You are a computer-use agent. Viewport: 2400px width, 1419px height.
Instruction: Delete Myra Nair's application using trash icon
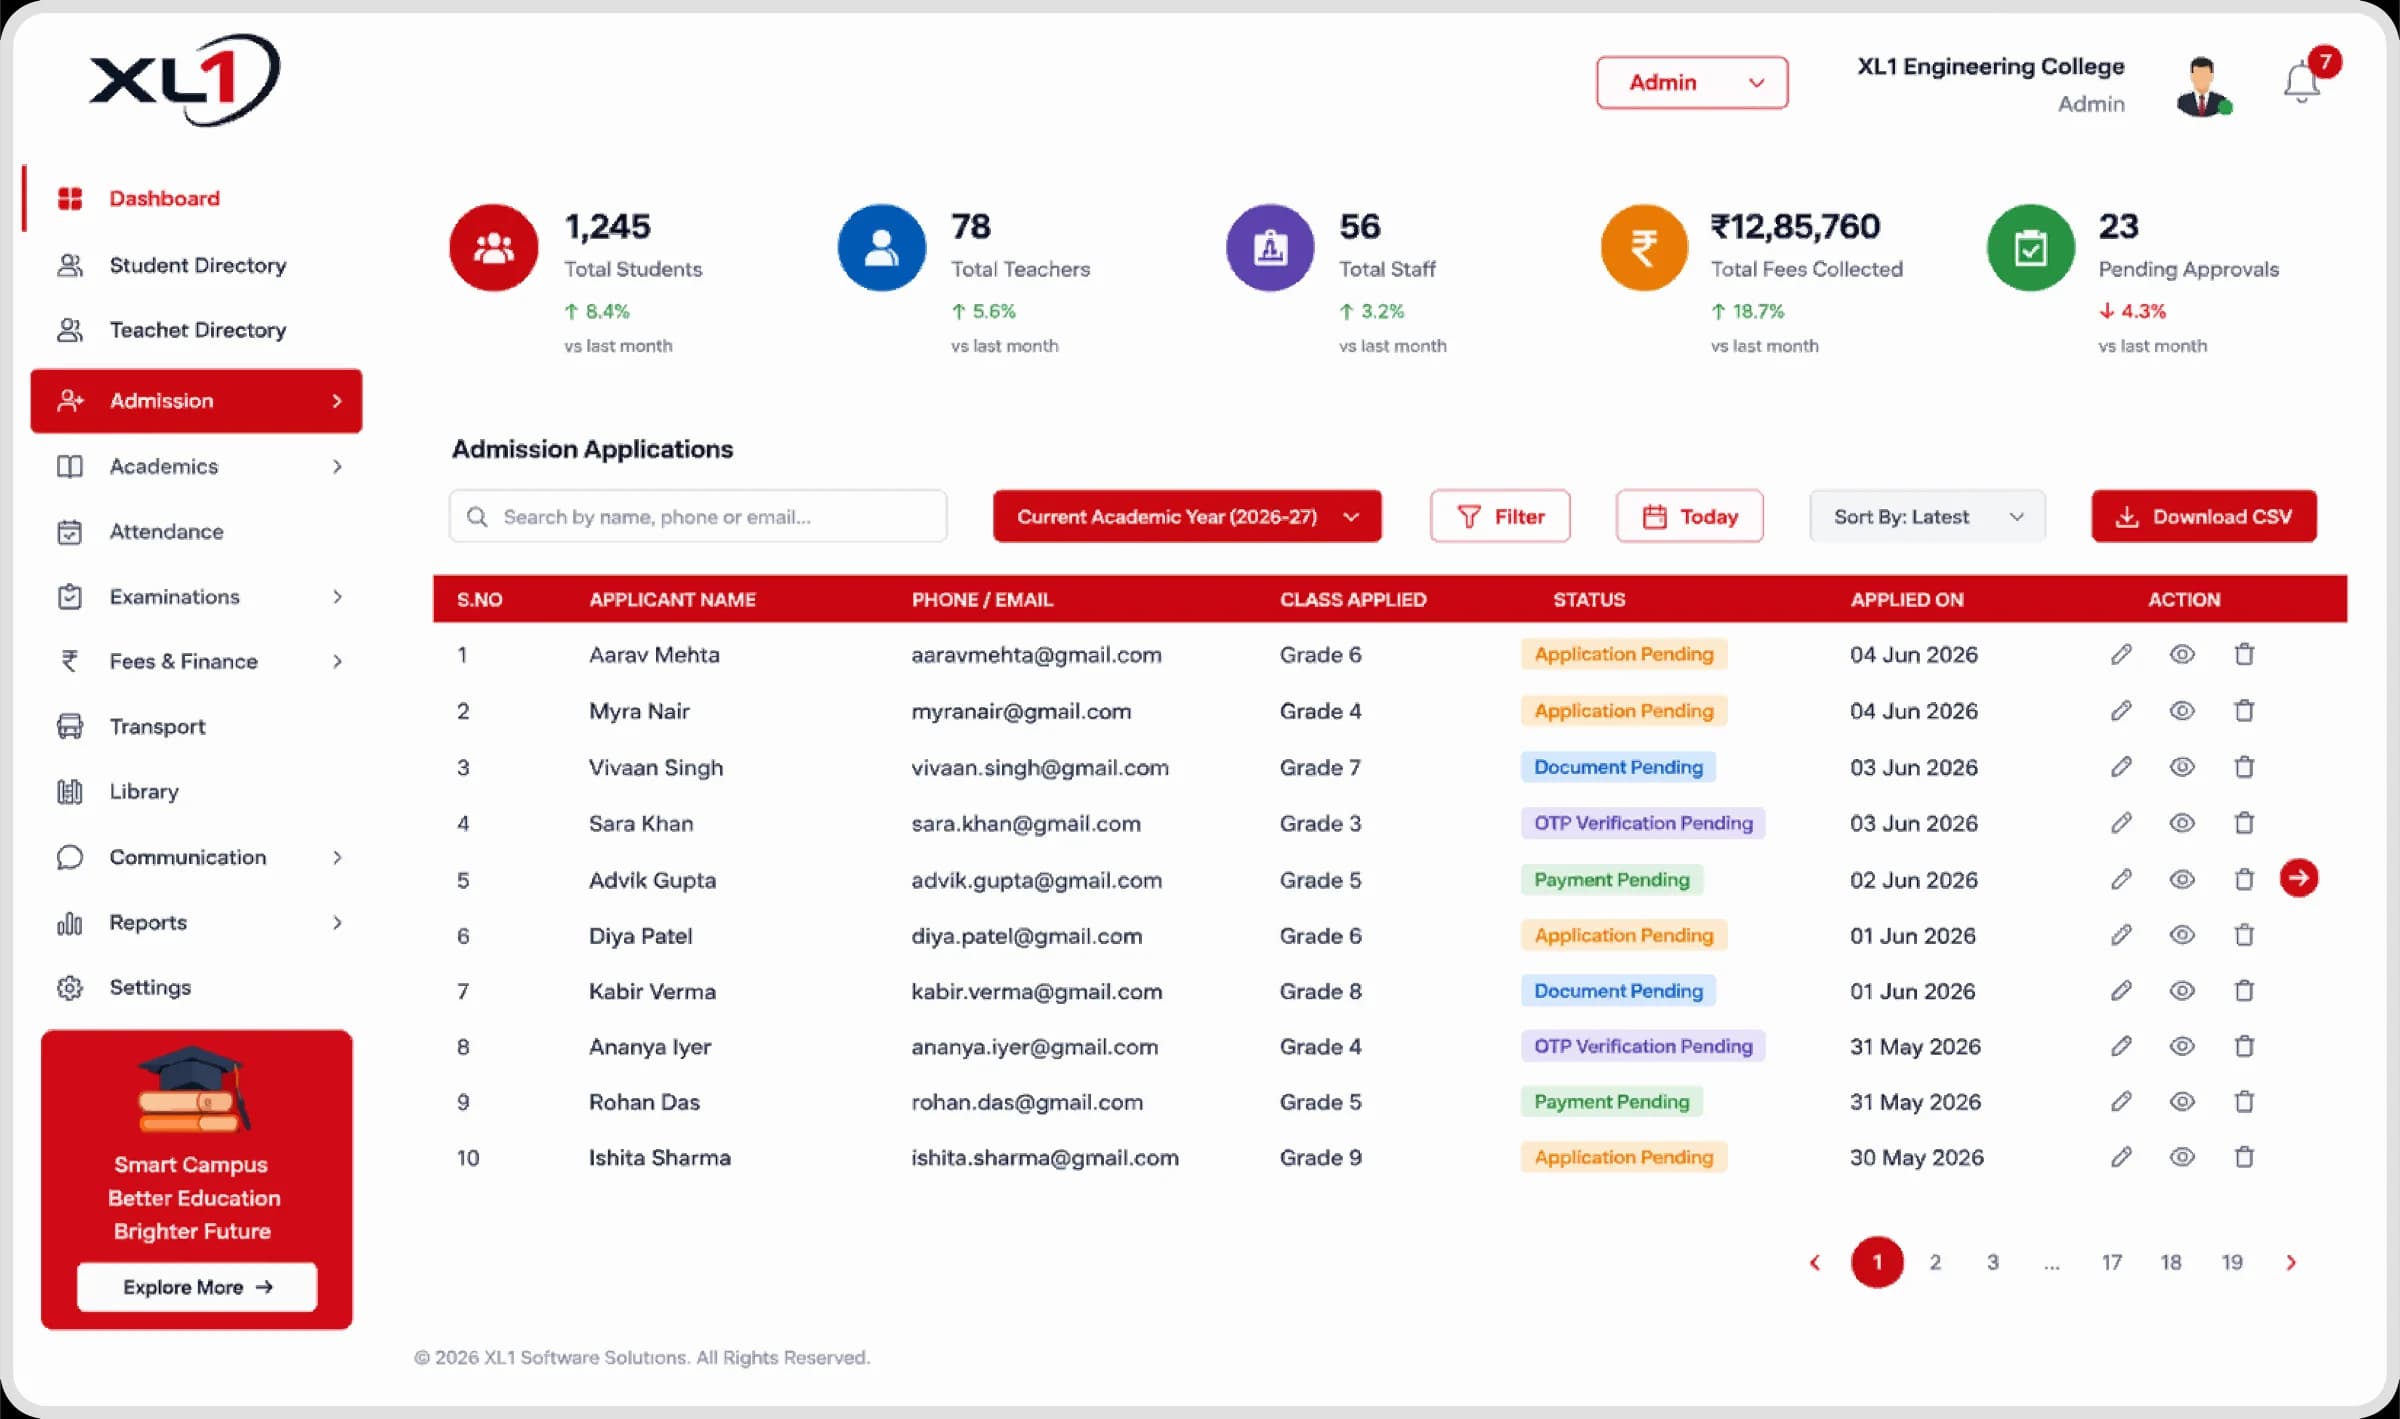coord(2244,710)
